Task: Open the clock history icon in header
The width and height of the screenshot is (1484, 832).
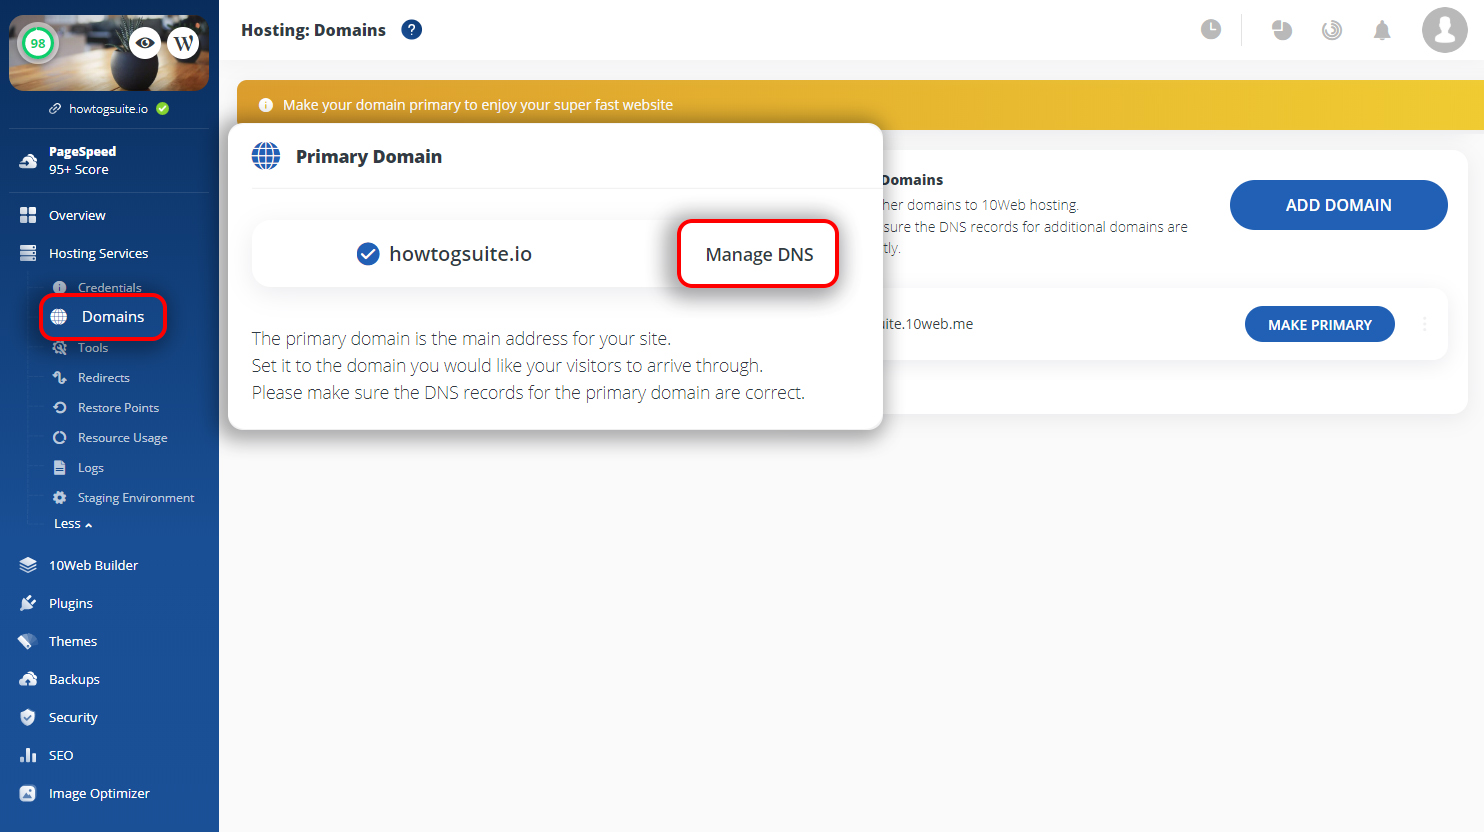Action: point(1211,30)
